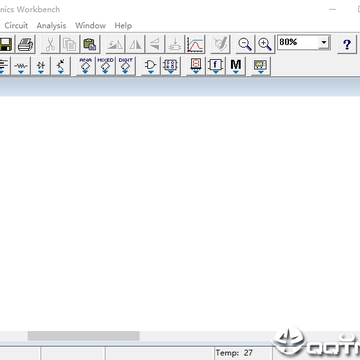
Task: Click the 80% zoom value field
Action: point(298,42)
